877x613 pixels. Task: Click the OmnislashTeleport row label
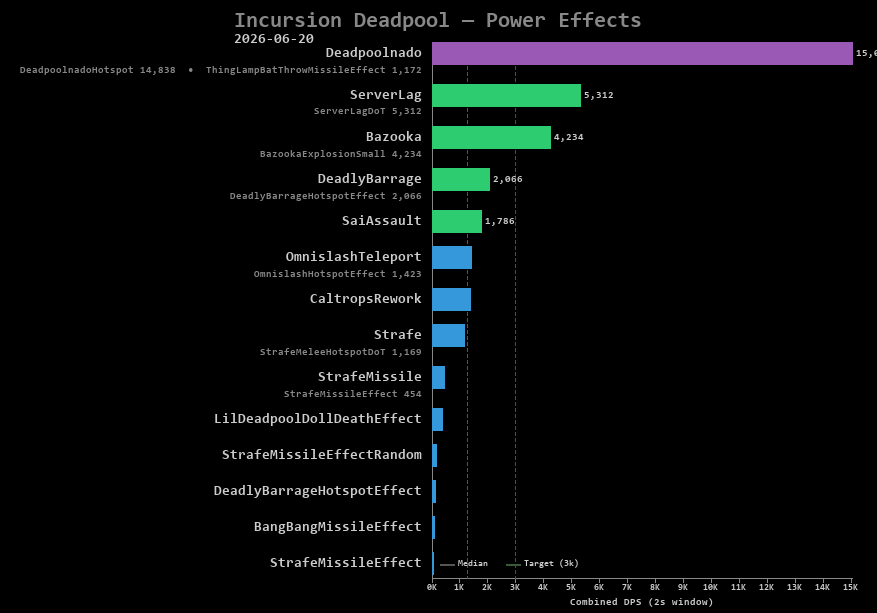(x=353, y=257)
